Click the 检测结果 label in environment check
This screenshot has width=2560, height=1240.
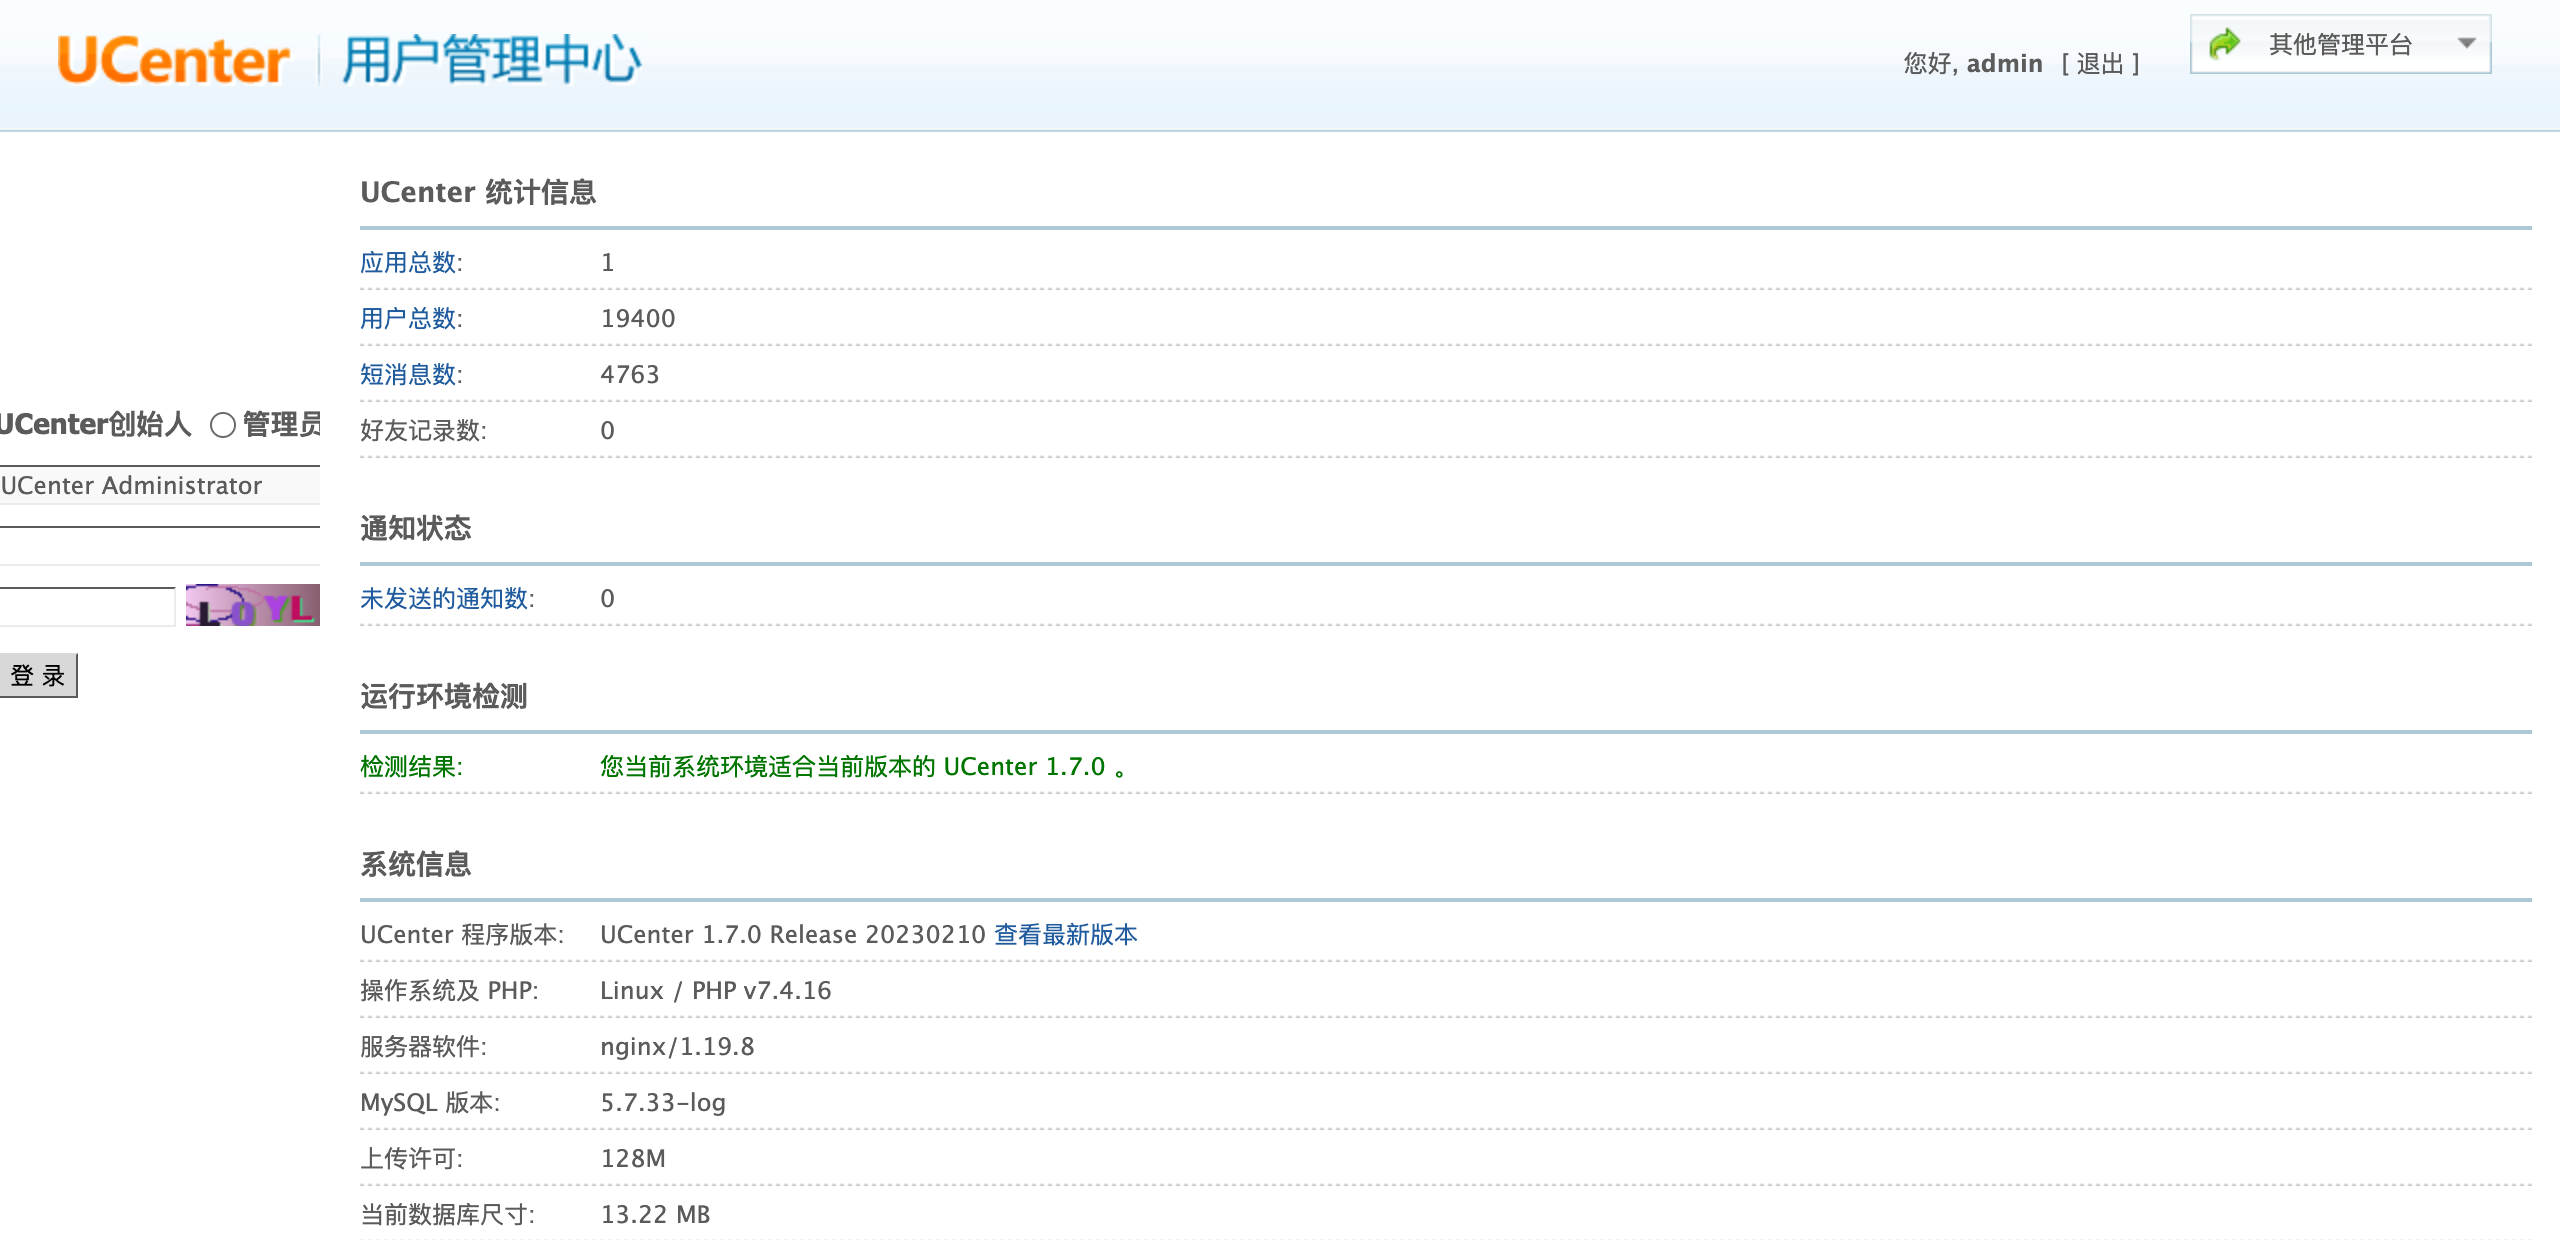(410, 766)
